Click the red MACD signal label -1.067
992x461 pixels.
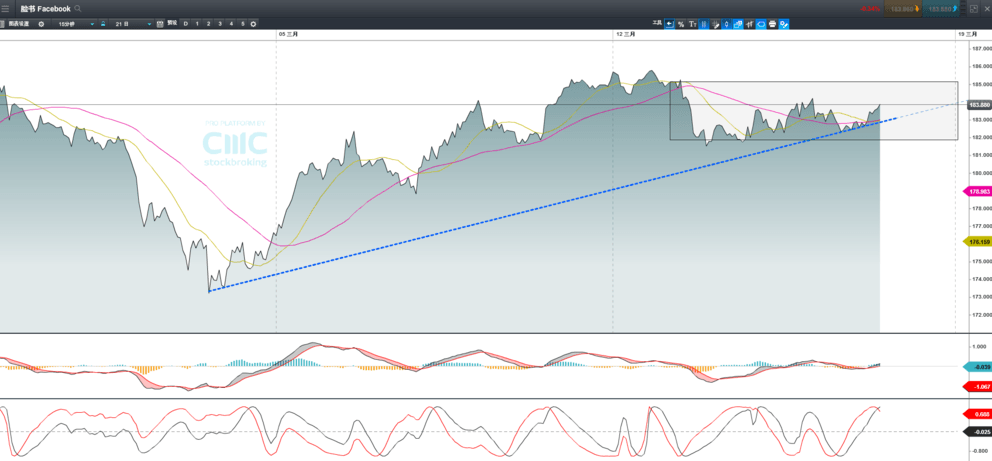[978, 386]
